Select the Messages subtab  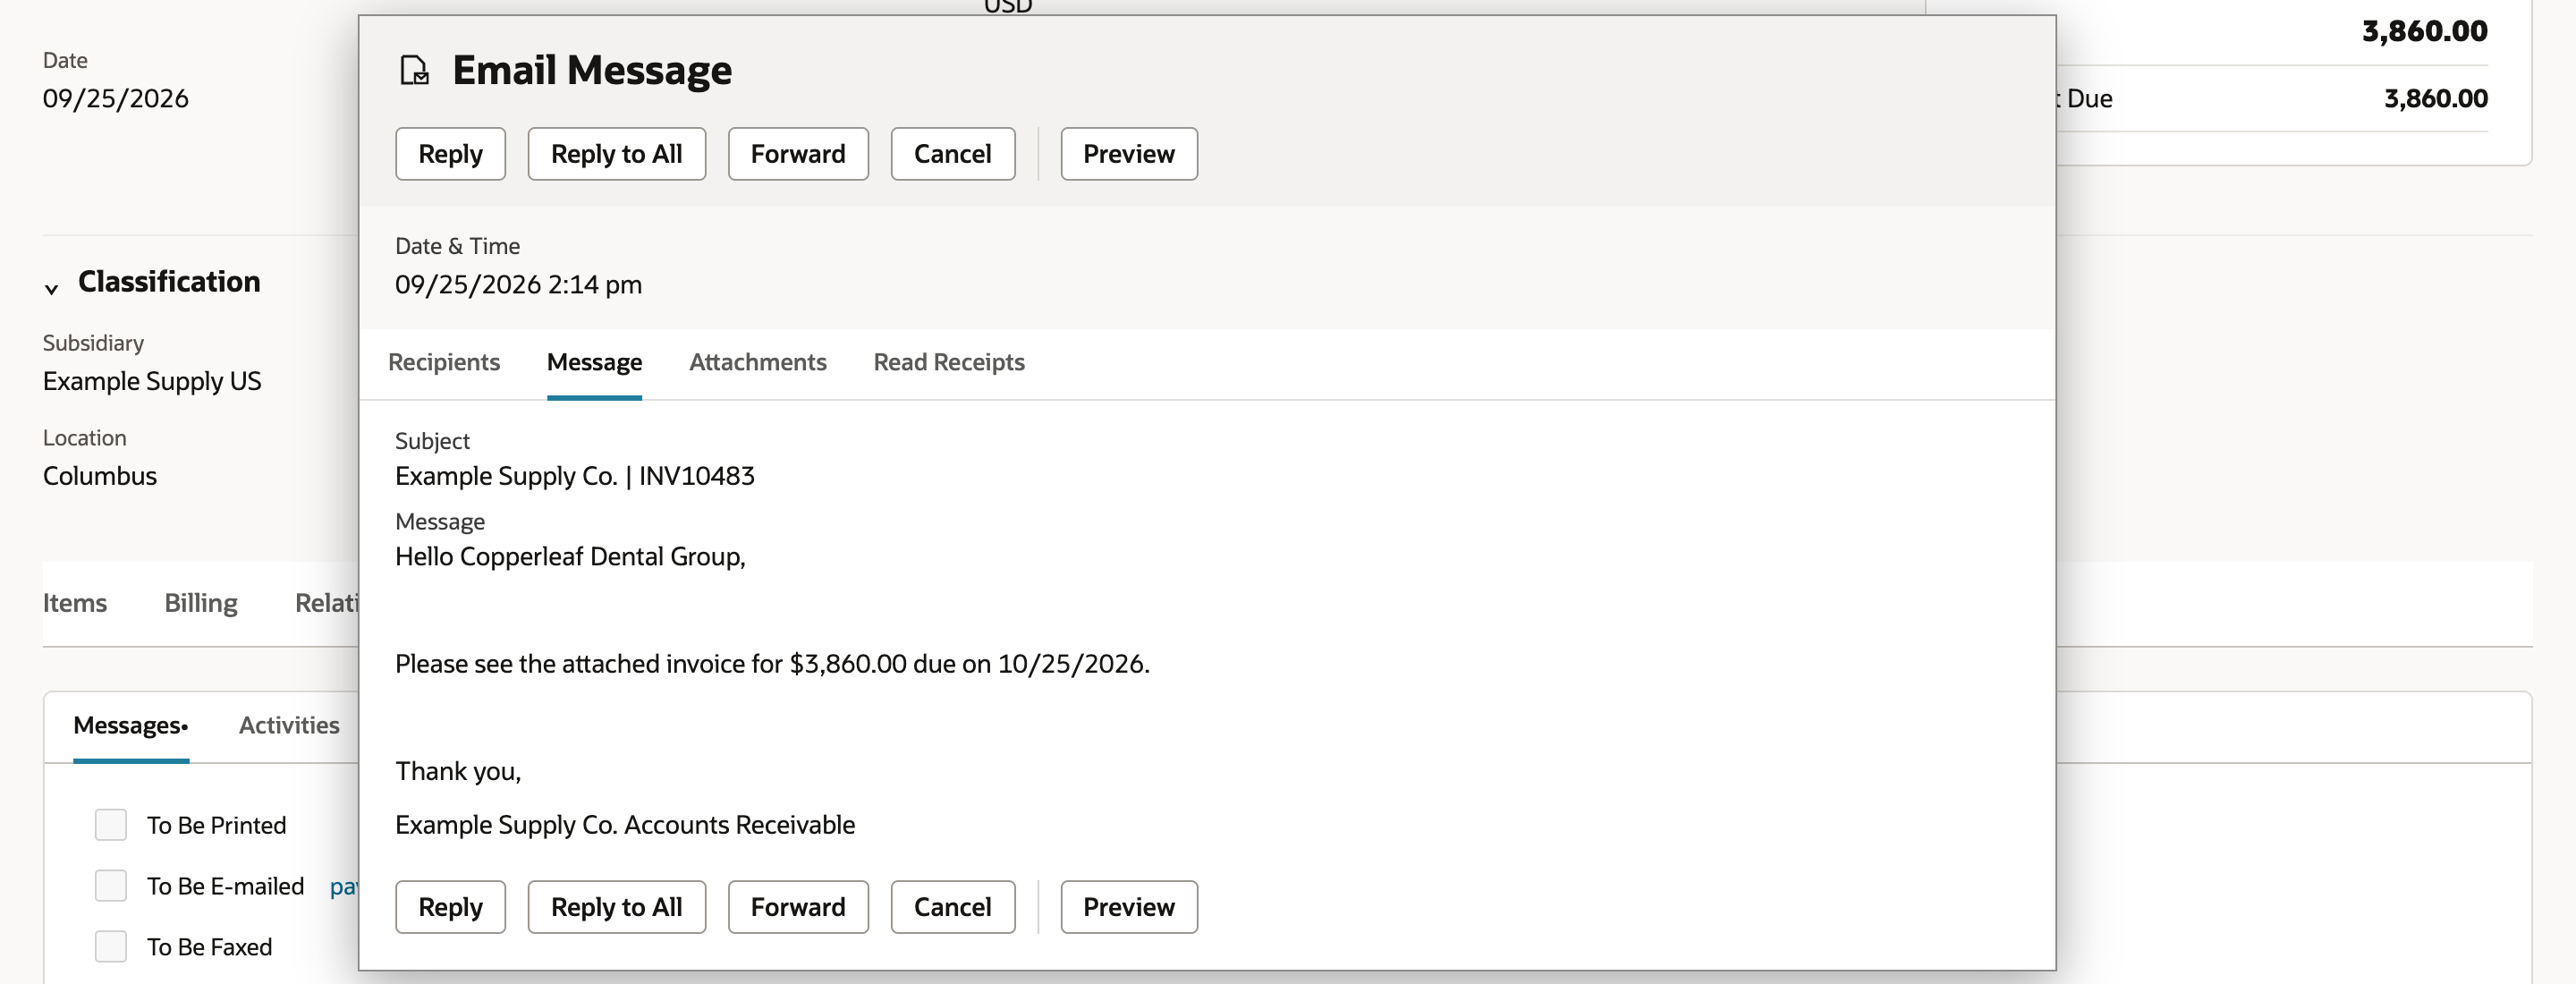click(x=131, y=725)
